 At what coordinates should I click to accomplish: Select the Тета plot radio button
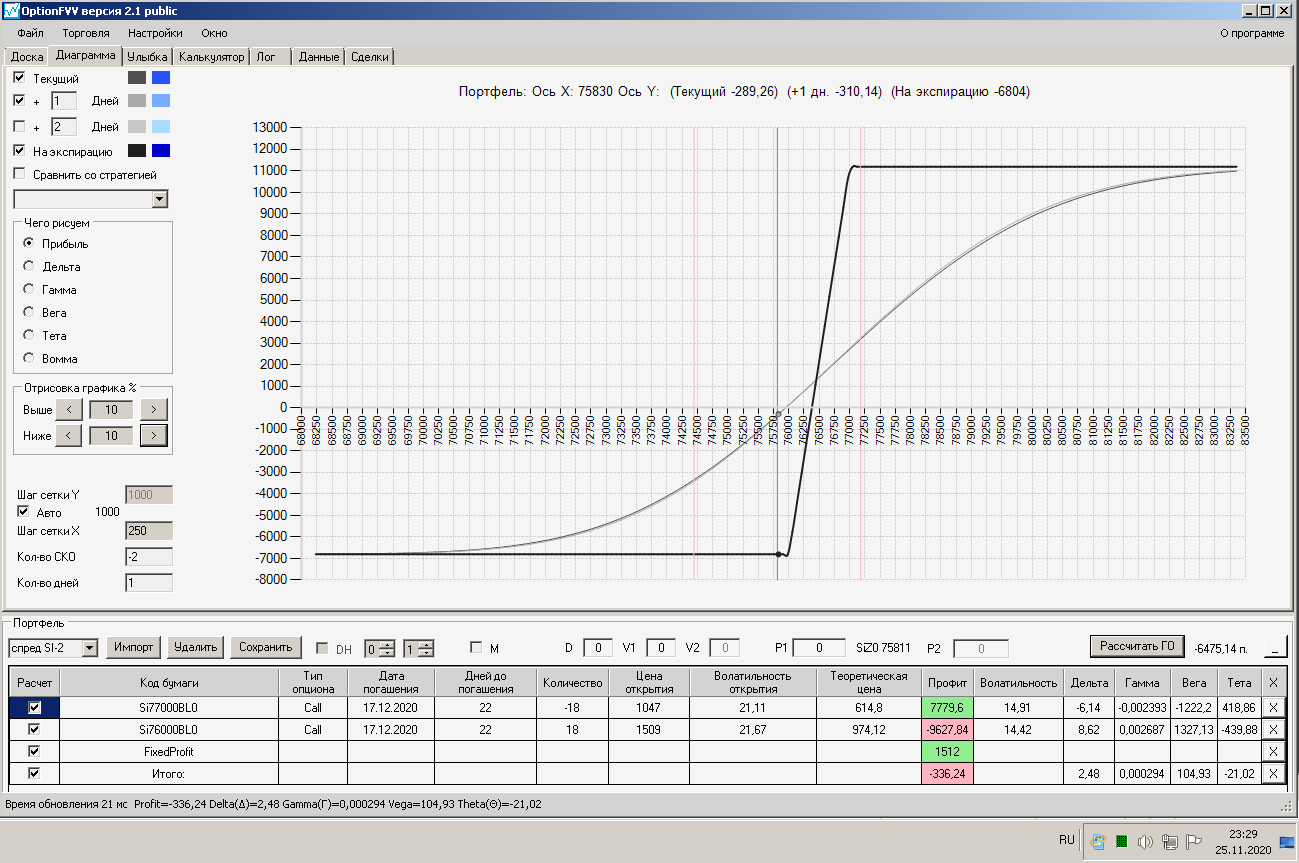click(29, 336)
